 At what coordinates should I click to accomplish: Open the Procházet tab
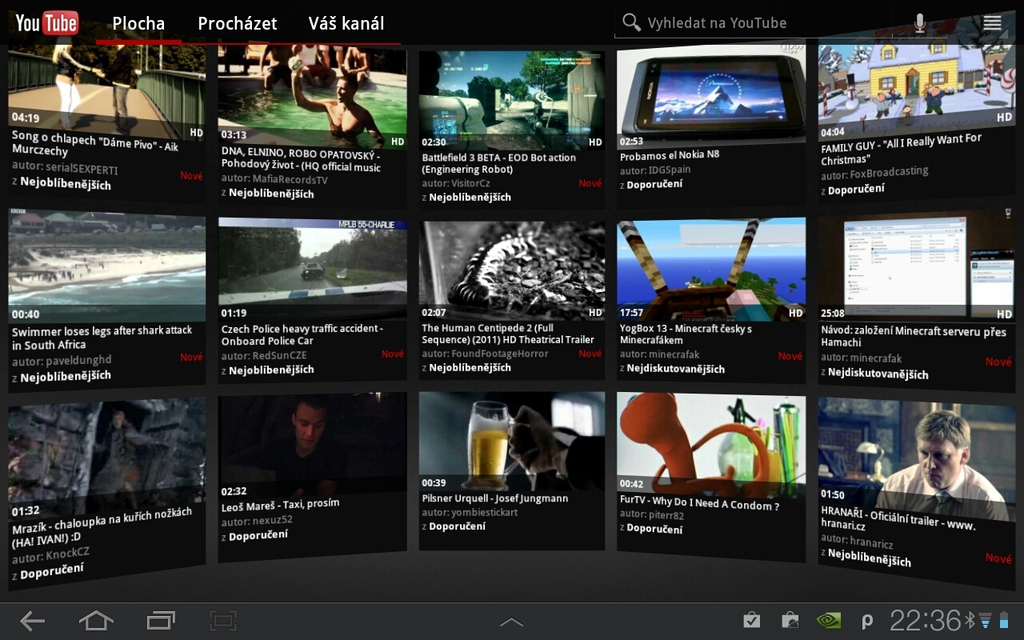(237, 22)
